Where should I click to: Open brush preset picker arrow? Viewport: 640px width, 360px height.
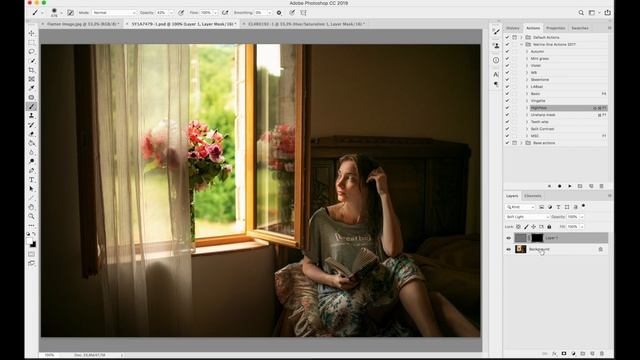click(x=61, y=13)
